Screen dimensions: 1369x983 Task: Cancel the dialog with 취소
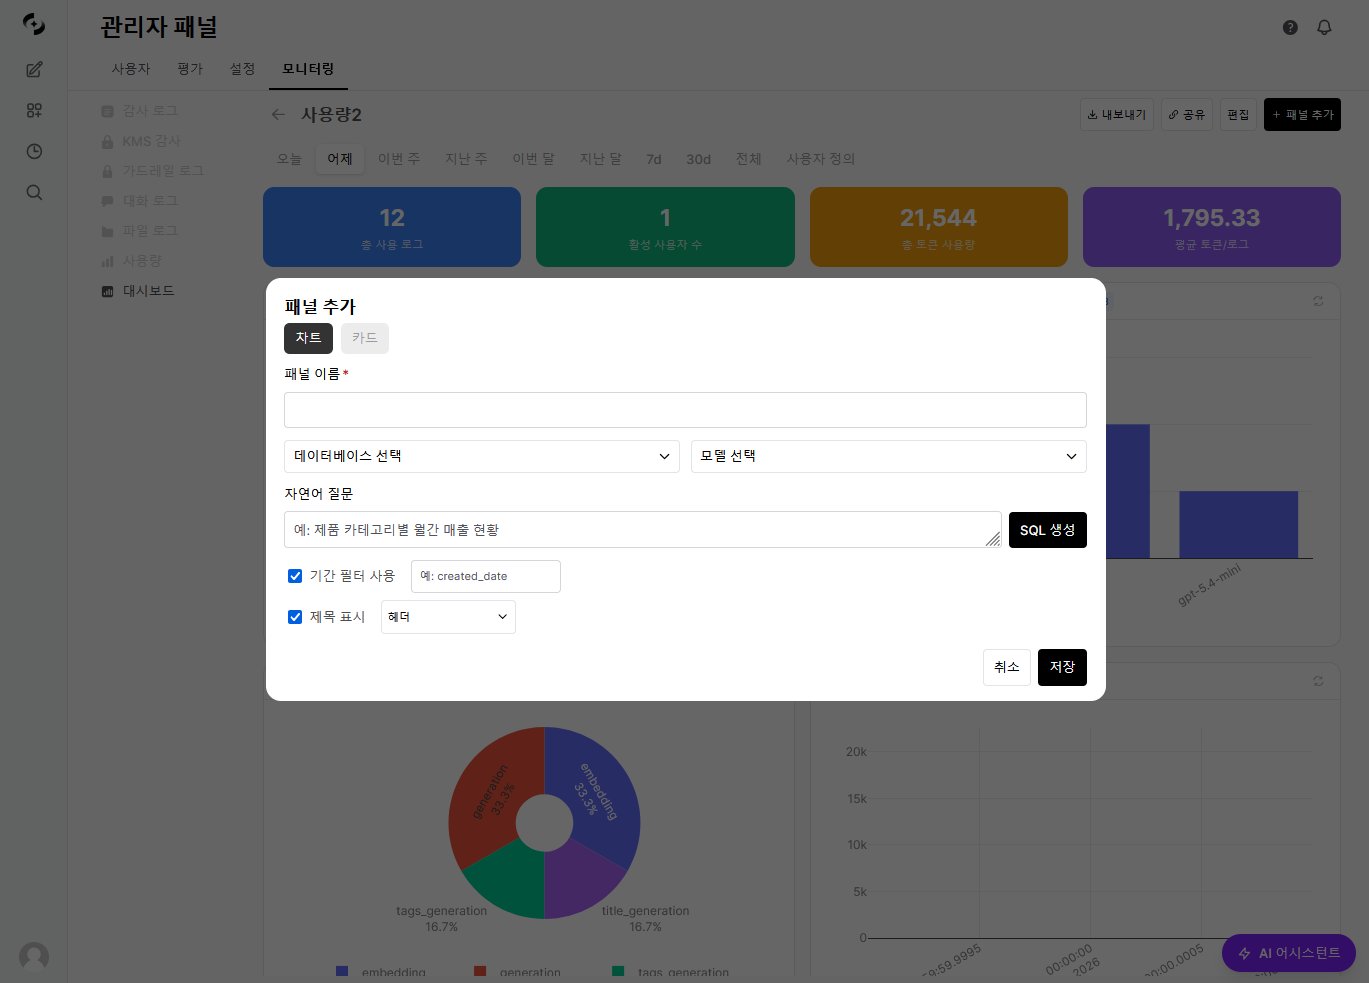tap(1006, 667)
